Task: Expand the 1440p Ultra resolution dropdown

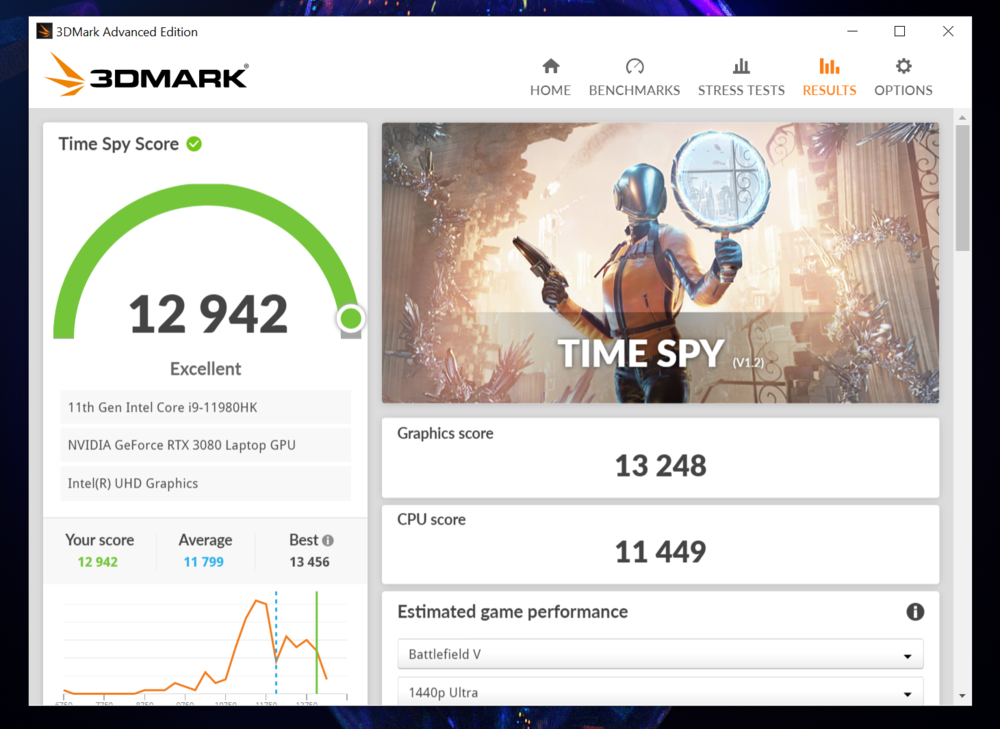Action: 660,693
